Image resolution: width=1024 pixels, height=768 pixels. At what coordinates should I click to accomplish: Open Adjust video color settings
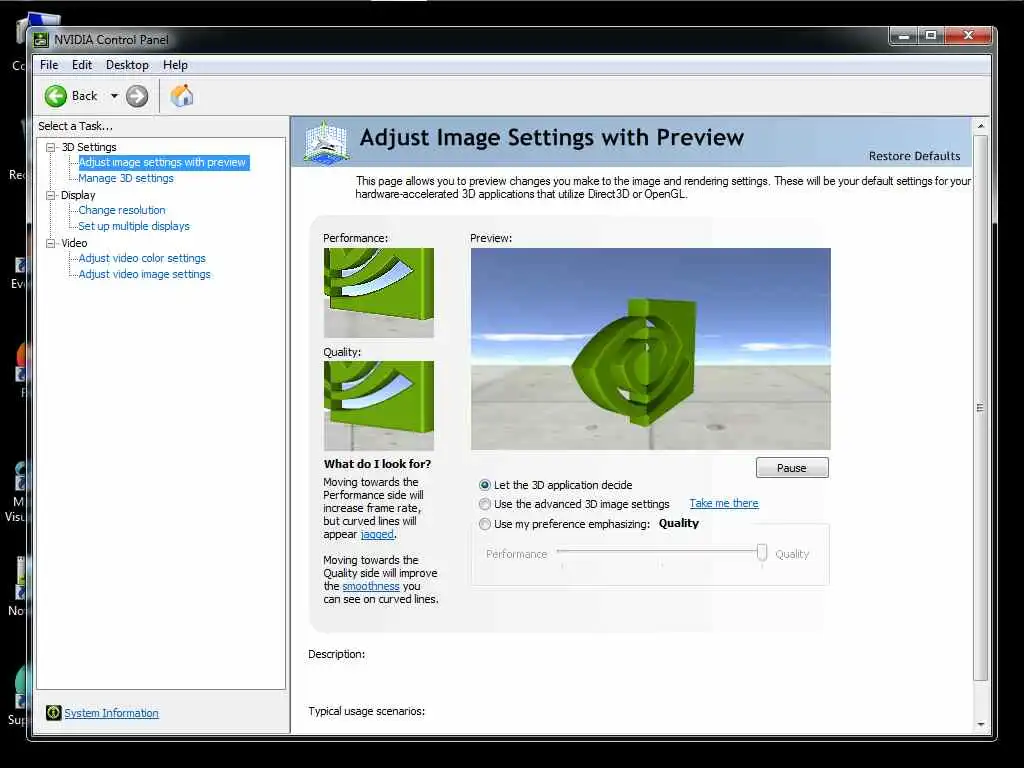(142, 258)
